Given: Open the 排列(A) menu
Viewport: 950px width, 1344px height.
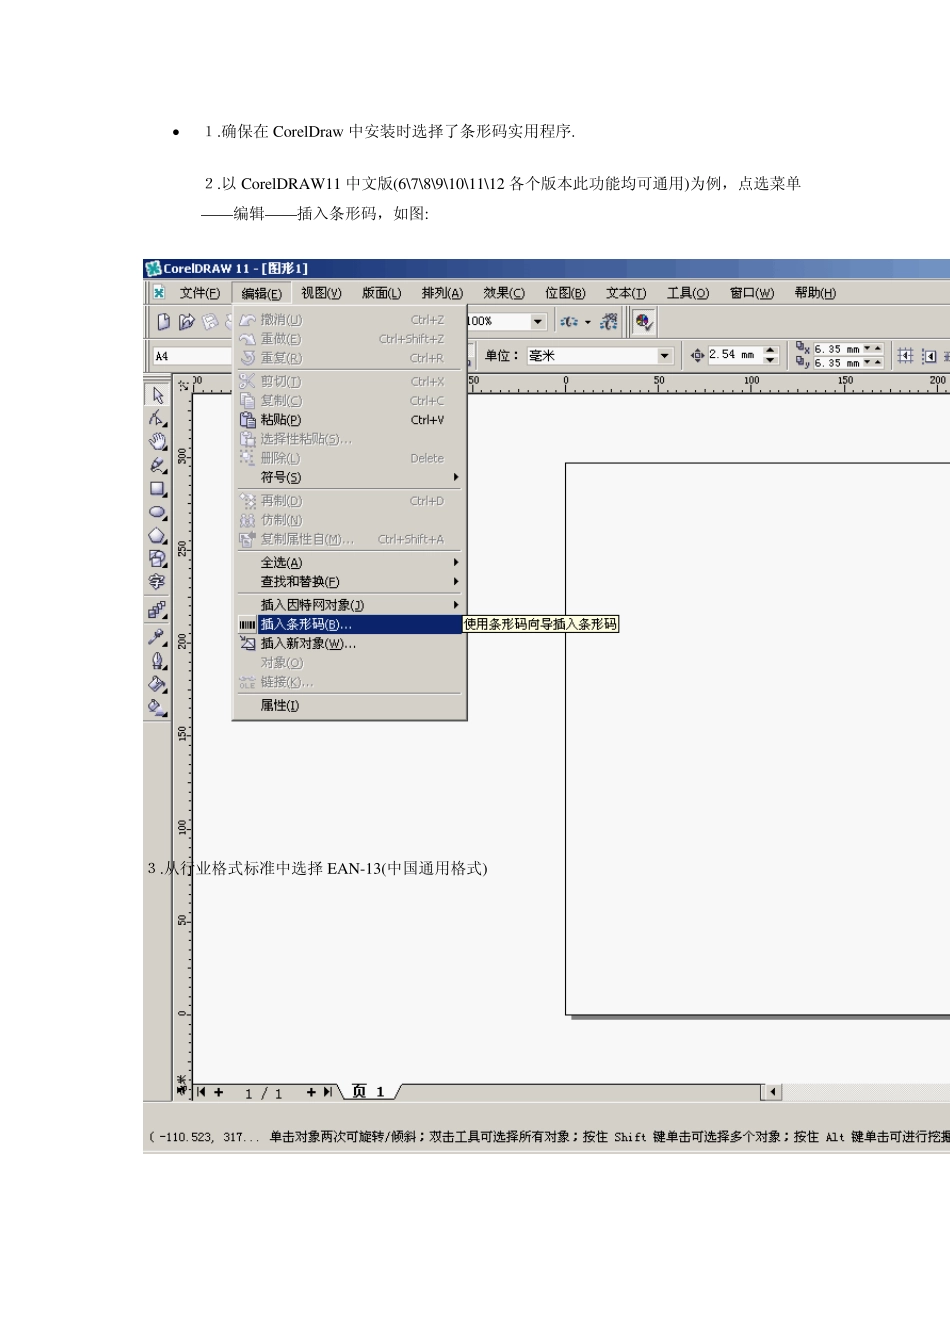Looking at the screenshot, I should [442, 293].
